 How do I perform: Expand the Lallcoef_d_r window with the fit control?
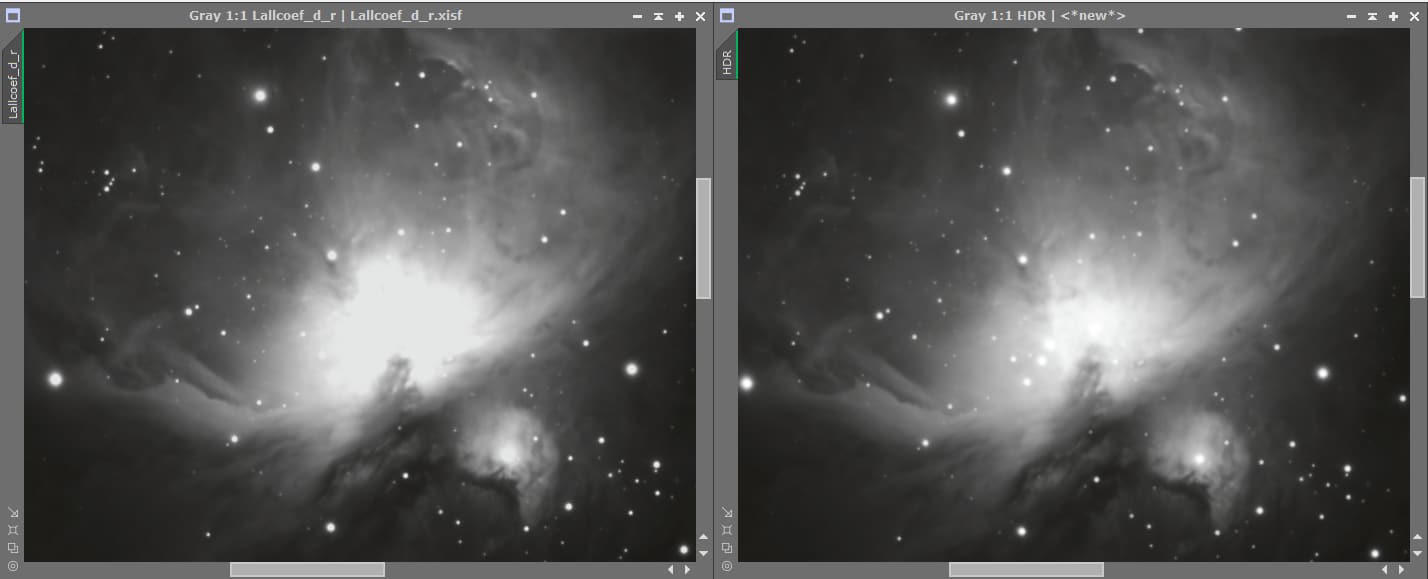coord(679,16)
